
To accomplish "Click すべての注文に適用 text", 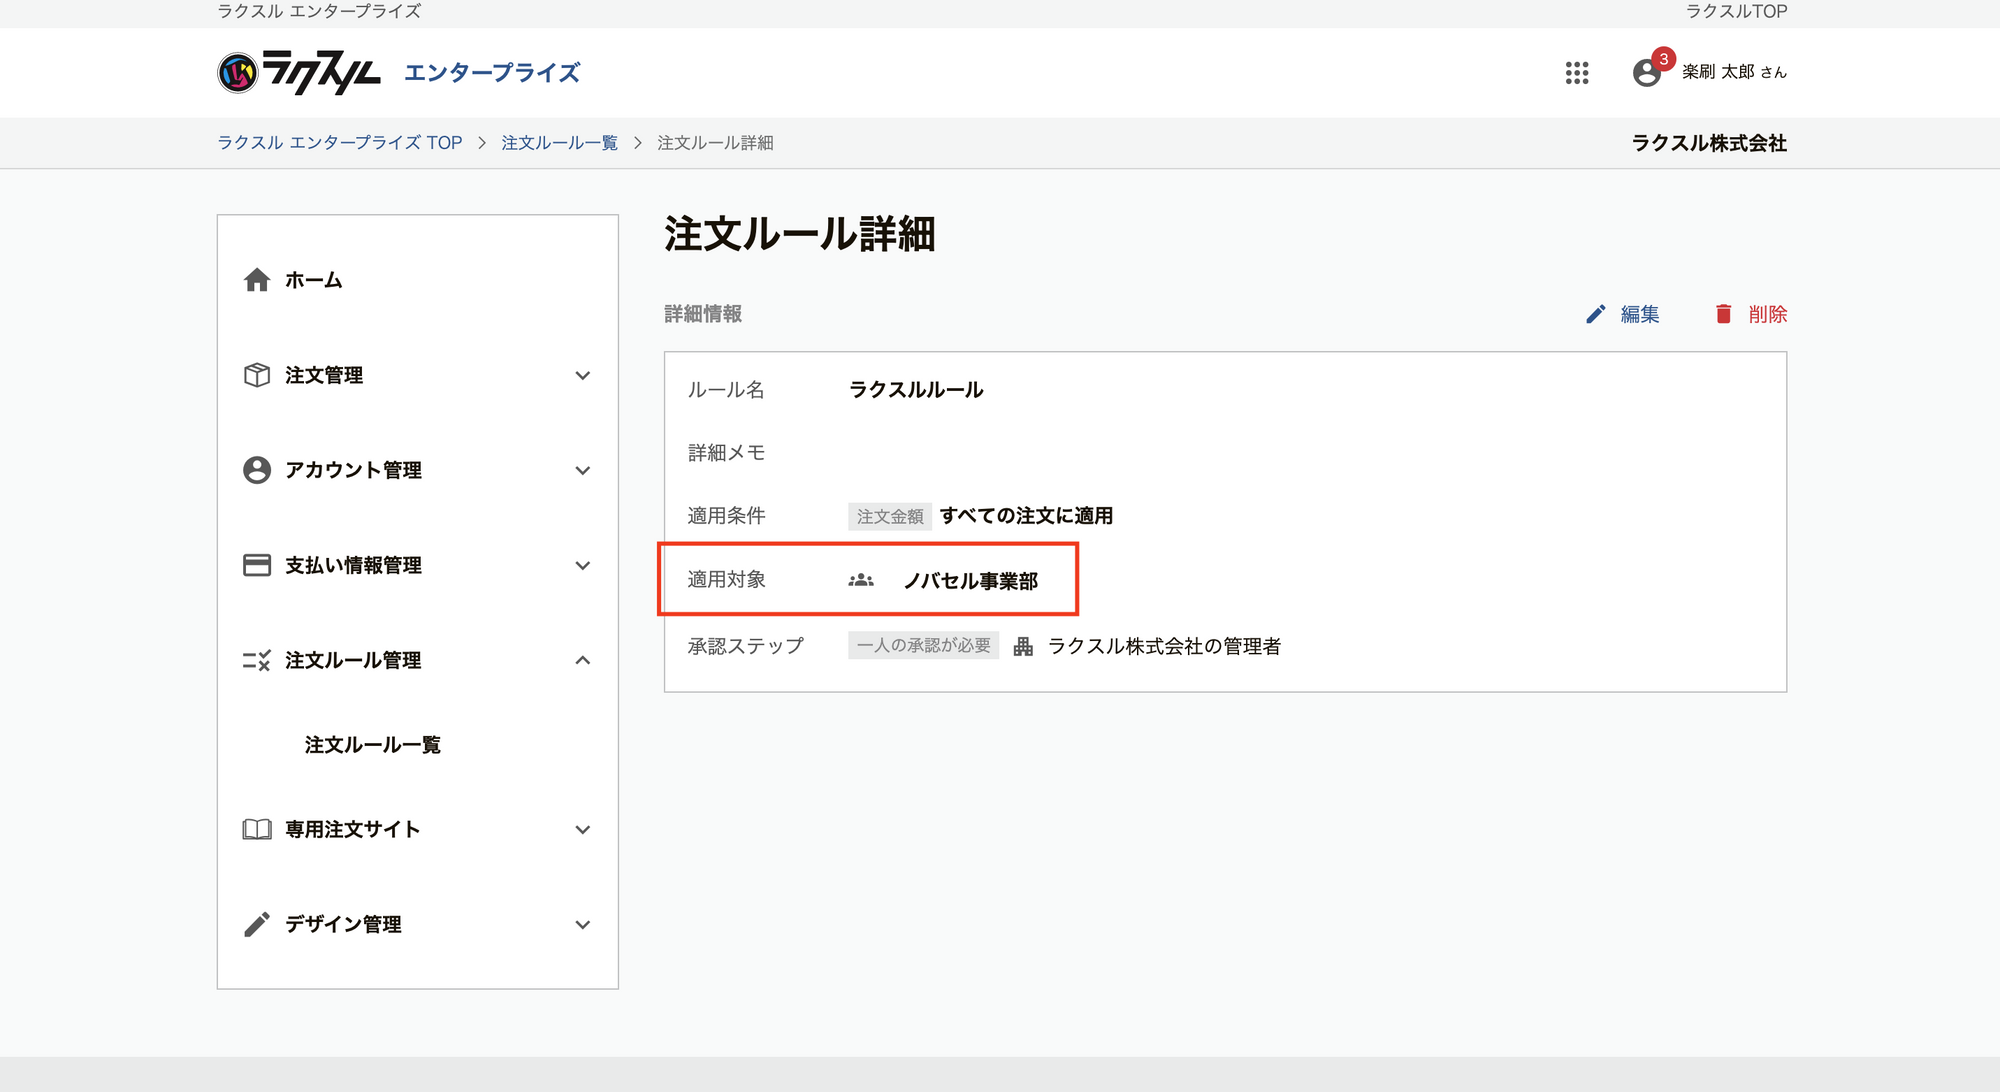I will [1027, 516].
